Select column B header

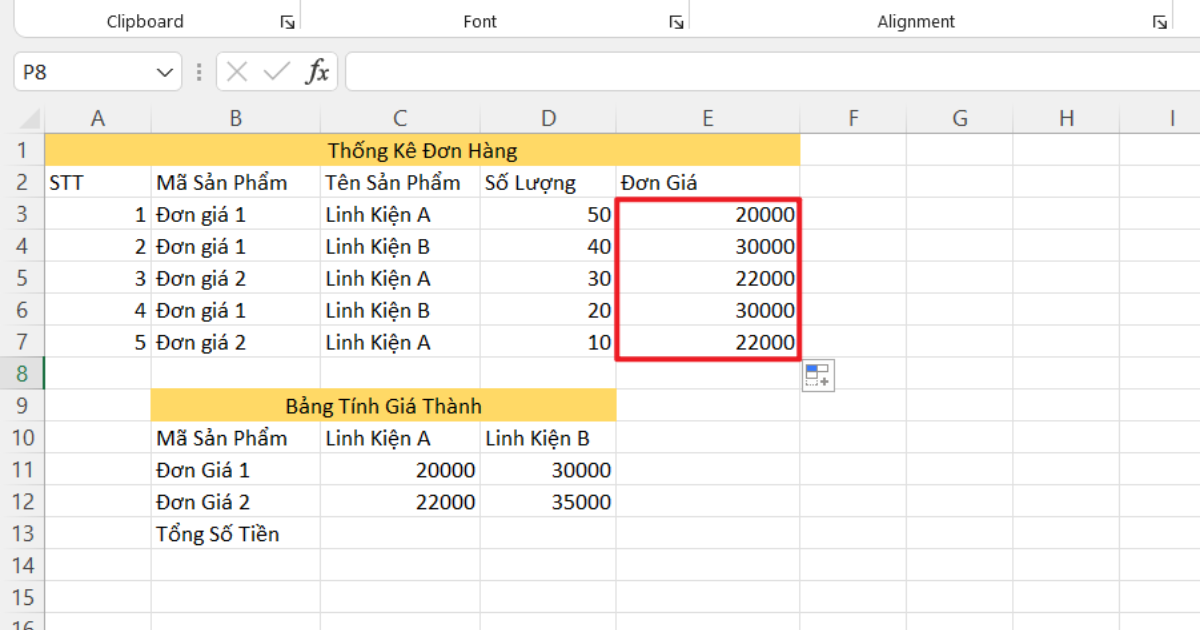click(236, 119)
